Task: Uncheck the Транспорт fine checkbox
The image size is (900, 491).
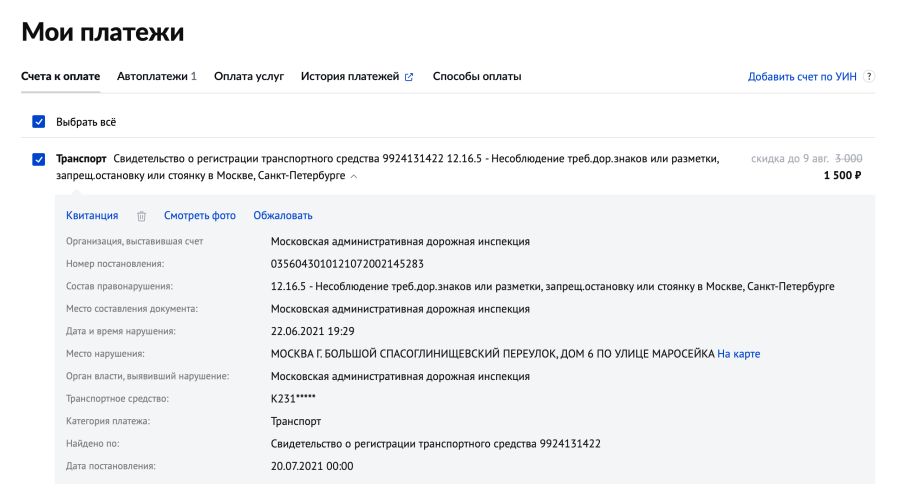Action: tap(39, 159)
